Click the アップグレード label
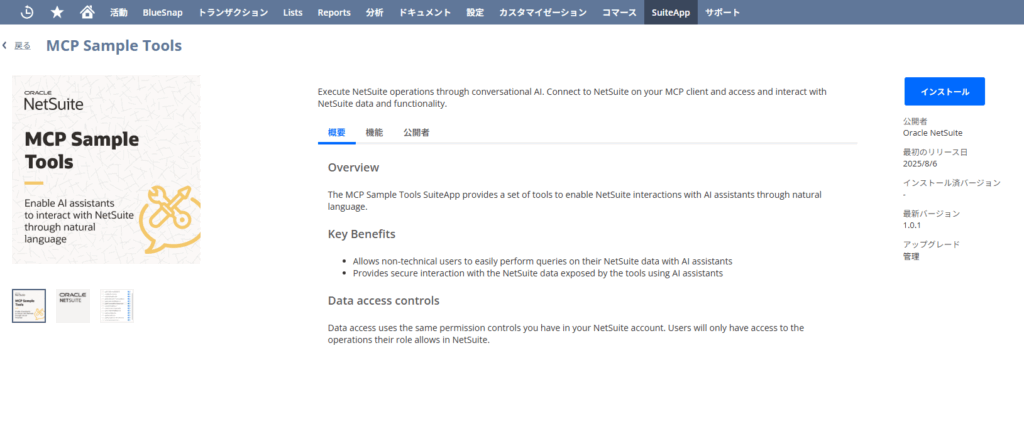The image size is (1024, 424). tap(931, 244)
